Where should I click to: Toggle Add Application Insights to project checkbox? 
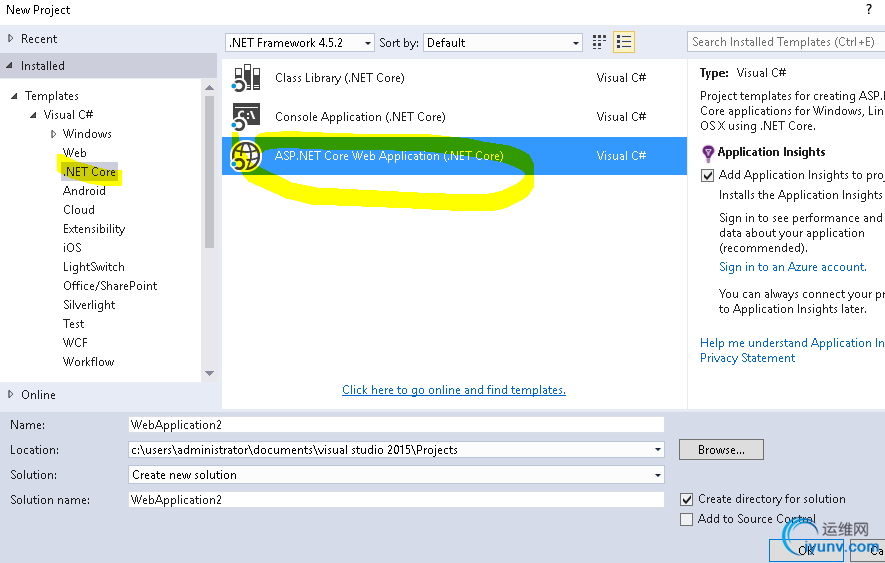point(707,176)
